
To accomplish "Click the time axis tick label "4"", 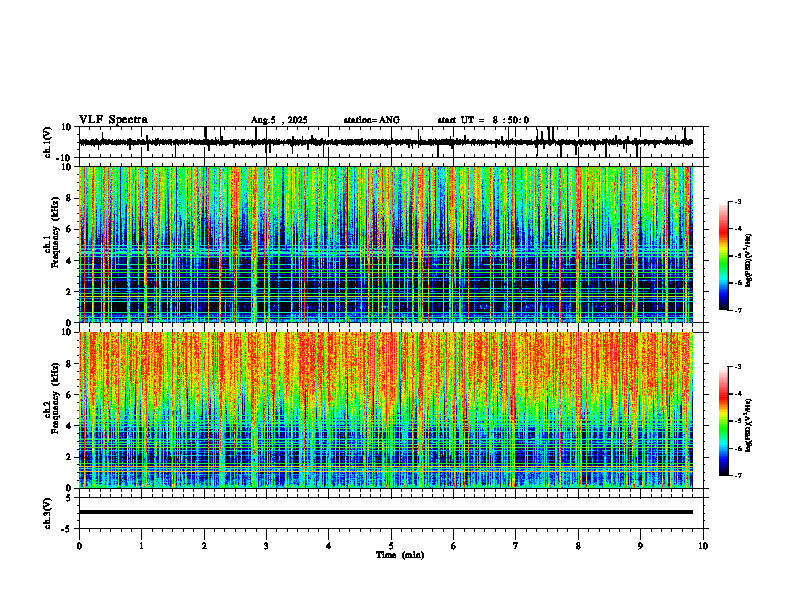I will (329, 546).
